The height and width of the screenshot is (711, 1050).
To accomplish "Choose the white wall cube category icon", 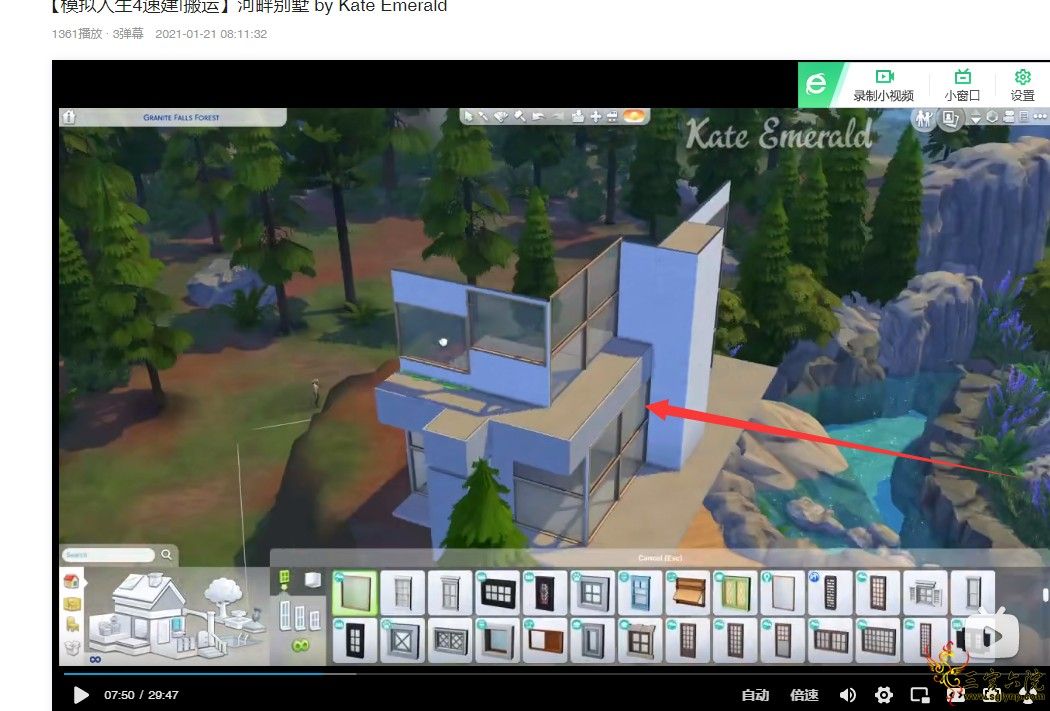I will (311, 580).
